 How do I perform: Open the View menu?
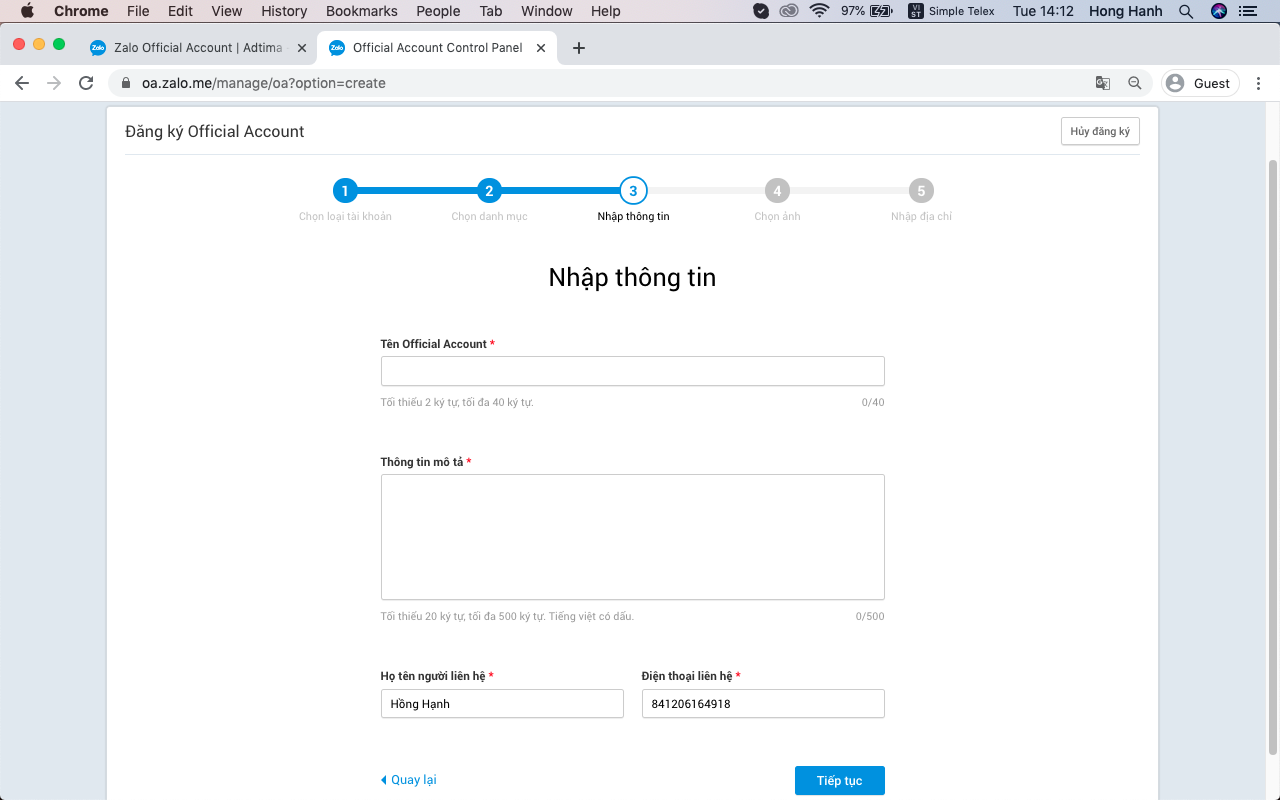pos(227,11)
